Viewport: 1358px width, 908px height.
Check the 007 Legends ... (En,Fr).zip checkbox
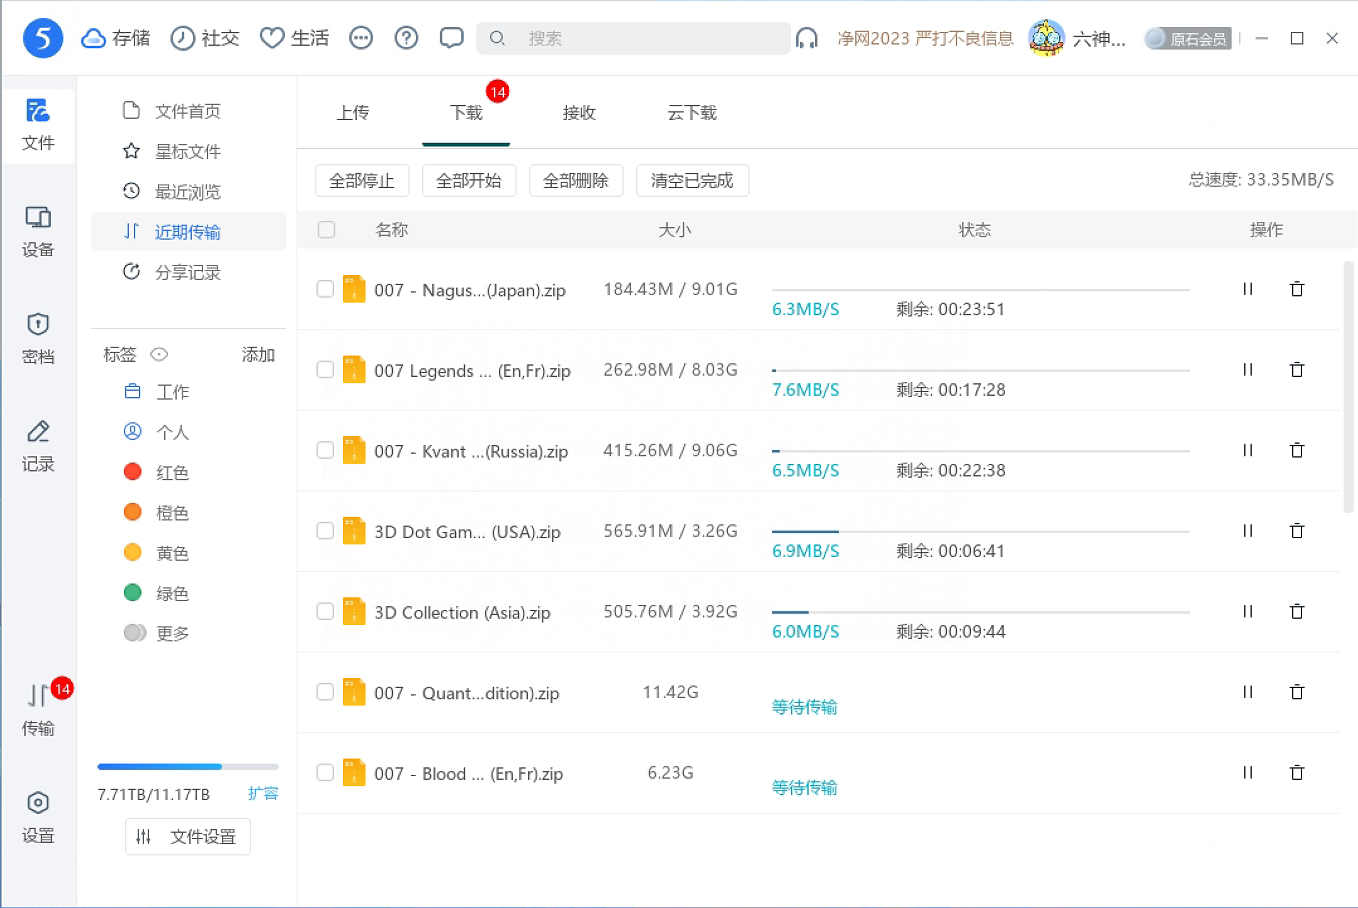click(x=325, y=370)
